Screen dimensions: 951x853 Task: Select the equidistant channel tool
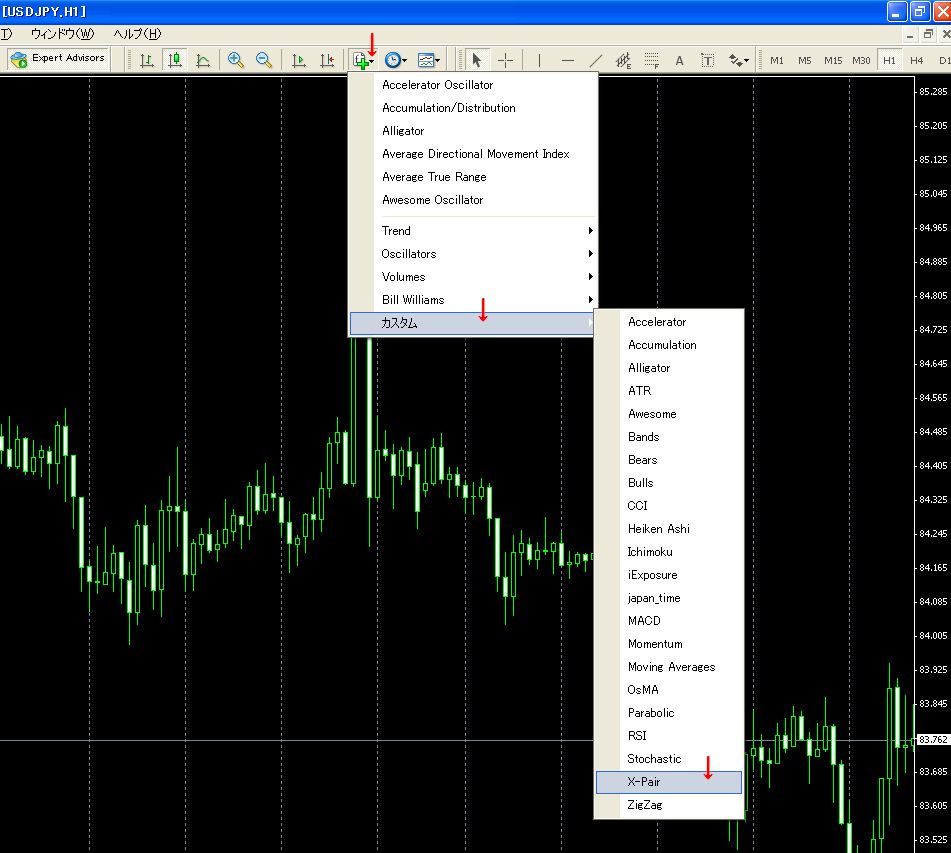[623, 60]
